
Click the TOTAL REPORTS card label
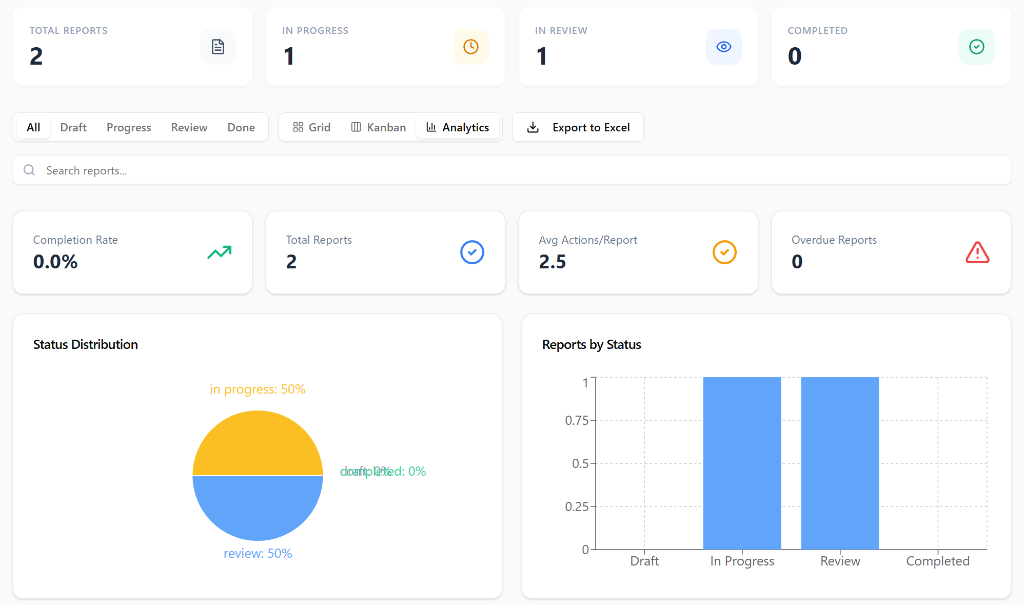69,31
